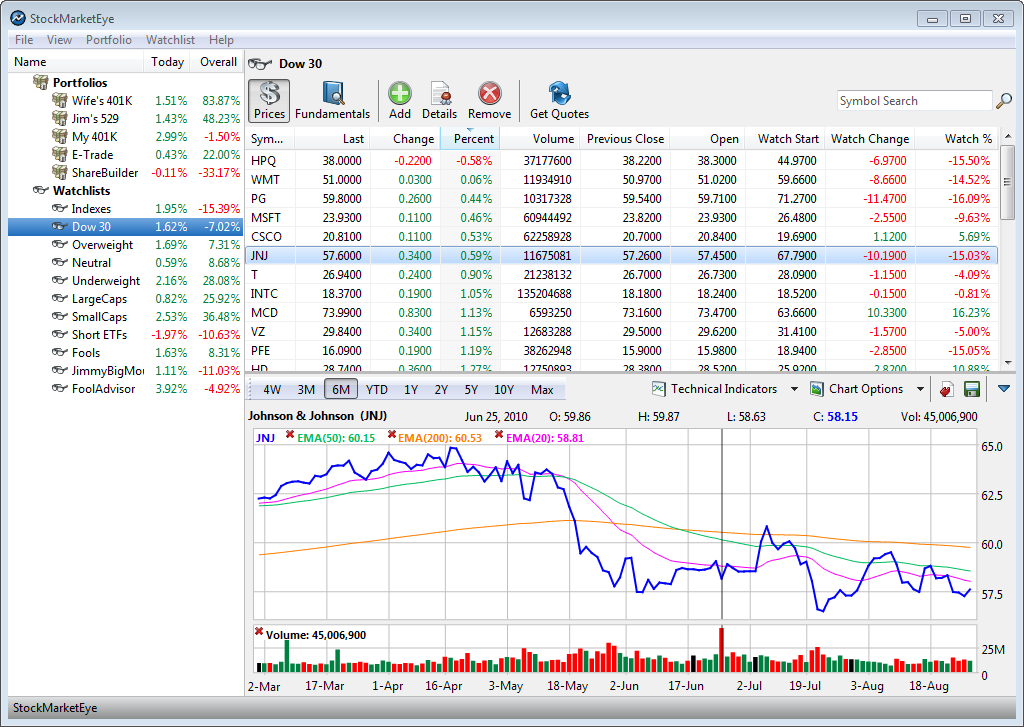This screenshot has height=727, width=1024.
Task: Sort by the Watch % column header
Action: coord(957,138)
